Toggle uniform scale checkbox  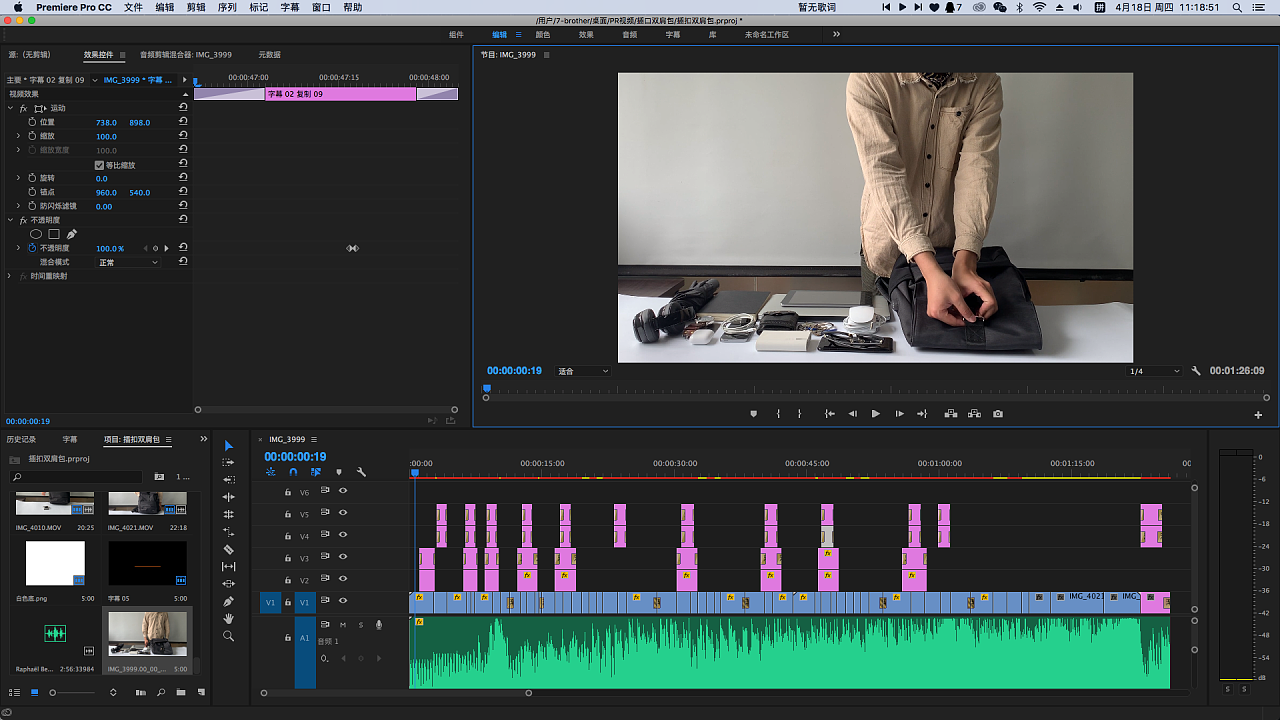point(99,165)
